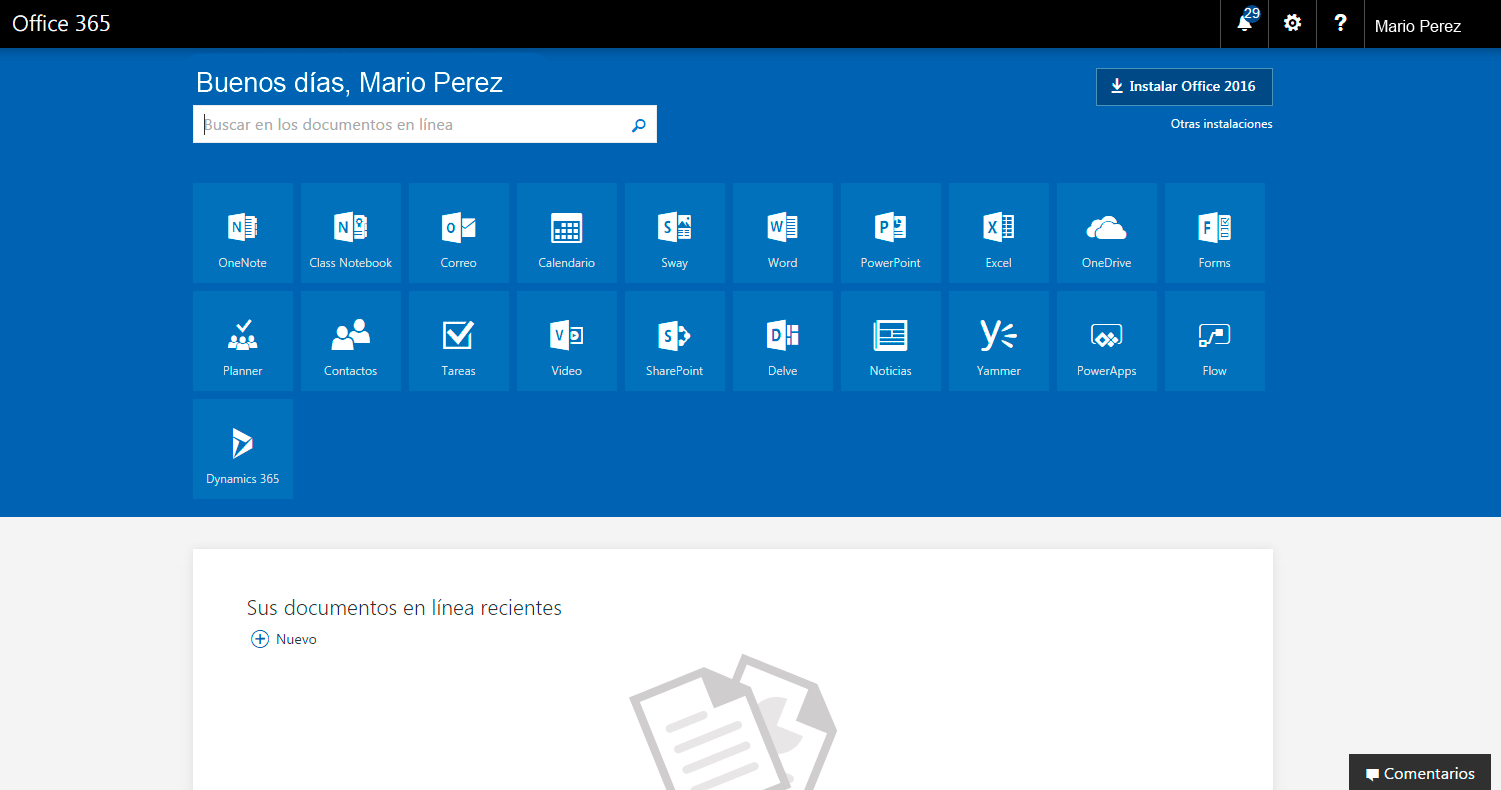Open the PowerPoint tile
1501x790 pixels.
891,233
